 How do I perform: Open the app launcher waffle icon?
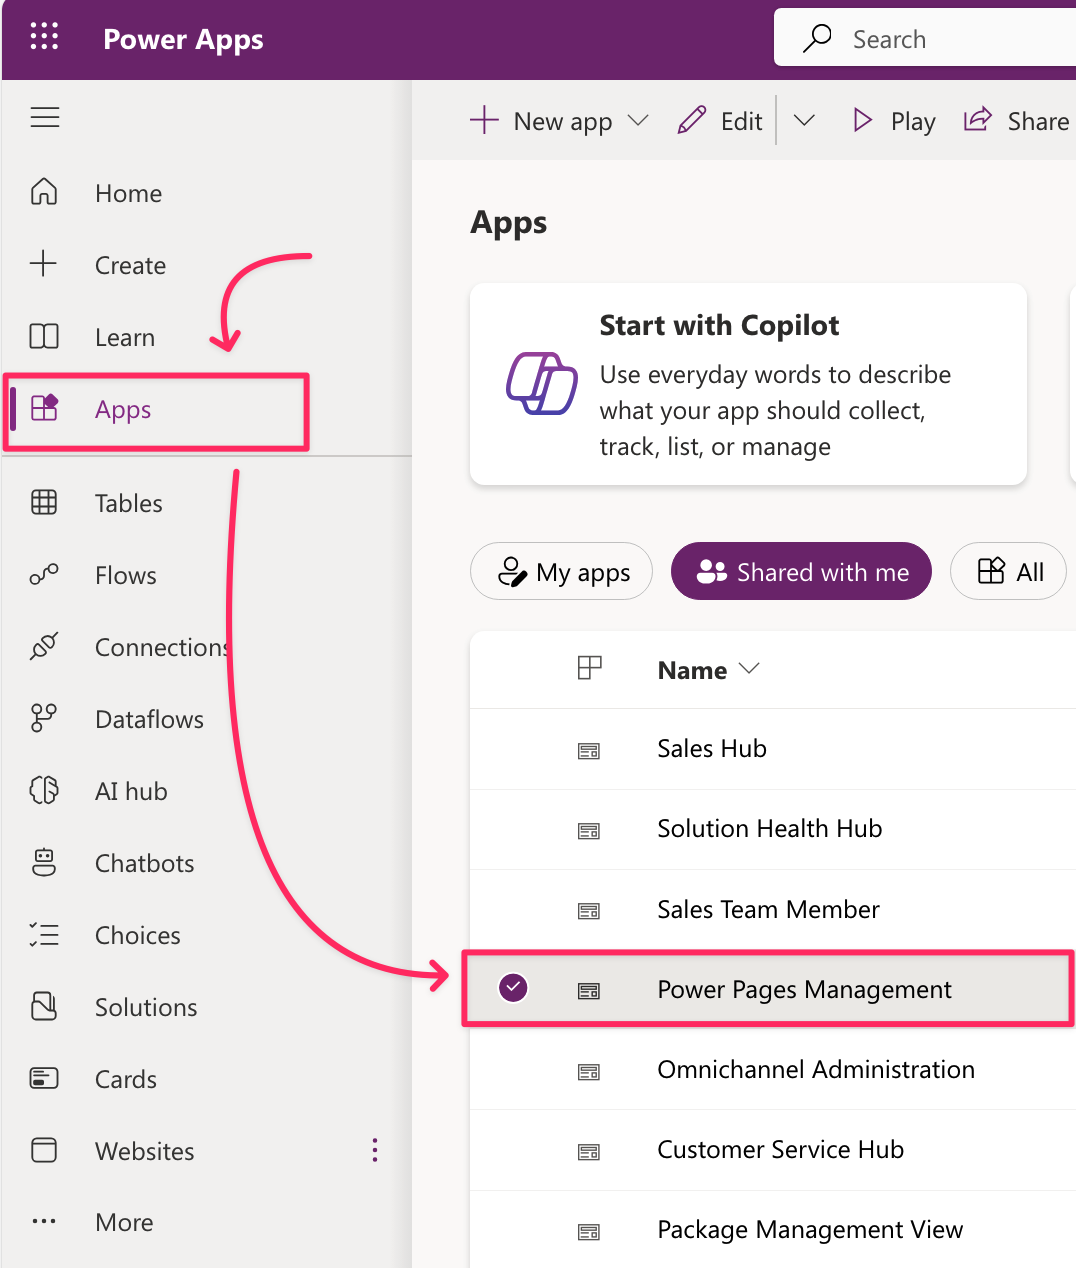coord(44,39)
